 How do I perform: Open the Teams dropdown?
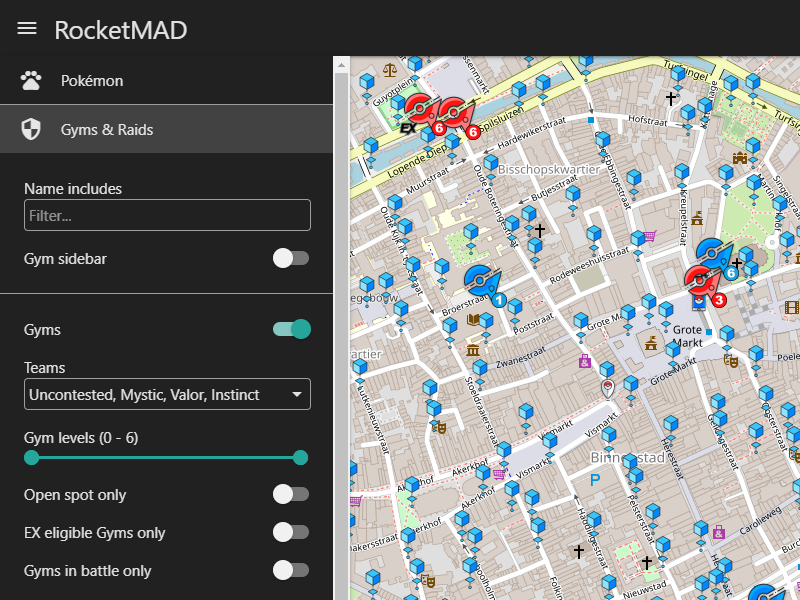[167, 395]
